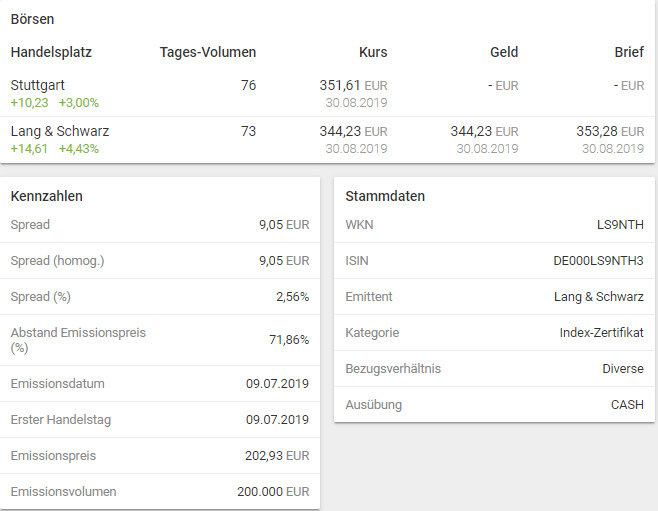Screen dimensions: 658x511
Task: Click the Abstand Emissionspreis value 71,86%
Action: (289, 340)
